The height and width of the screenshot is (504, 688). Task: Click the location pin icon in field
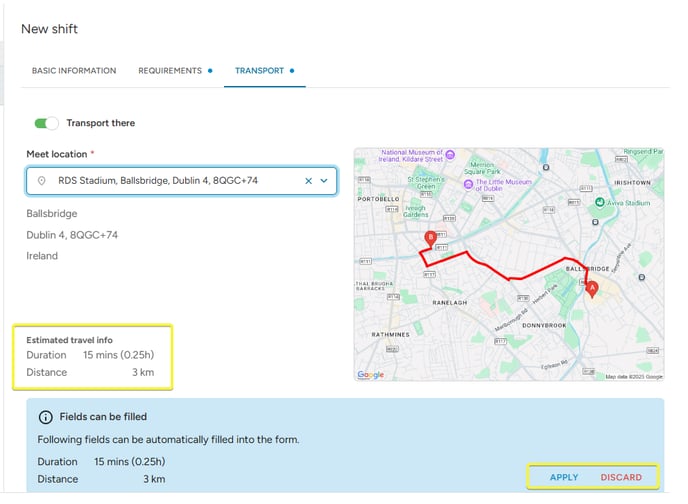(42, 181)
